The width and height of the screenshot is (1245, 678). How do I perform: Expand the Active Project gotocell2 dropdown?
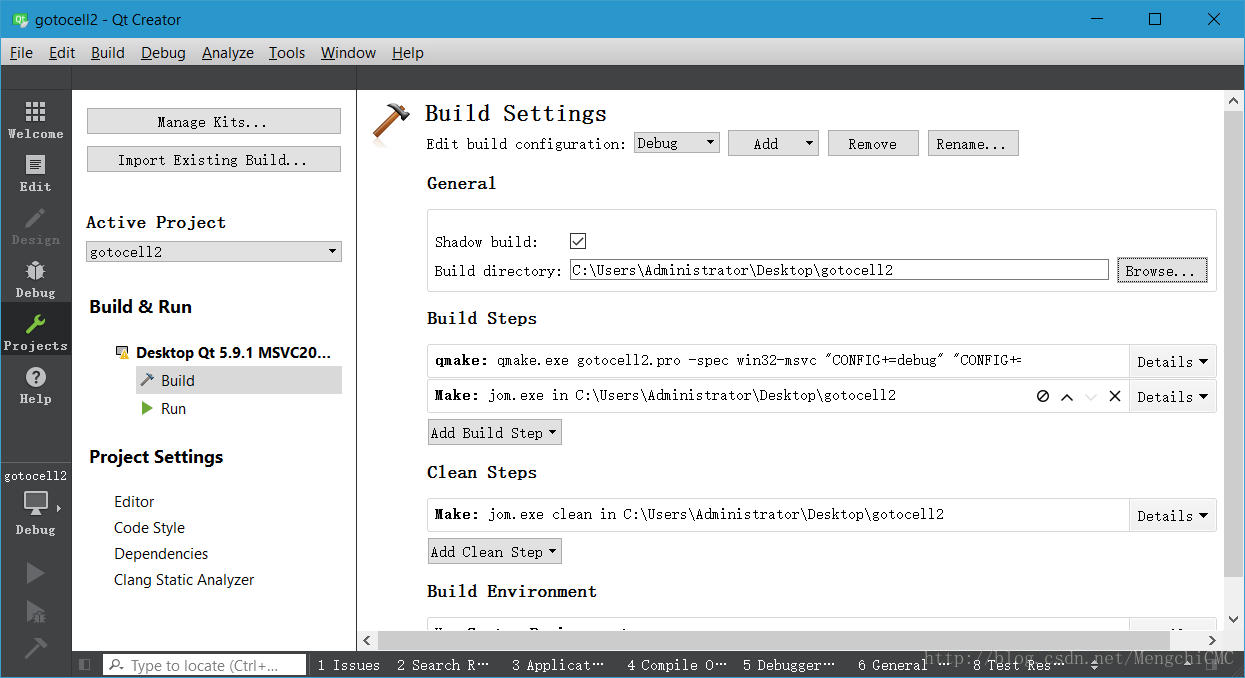(x=214, y=252)
